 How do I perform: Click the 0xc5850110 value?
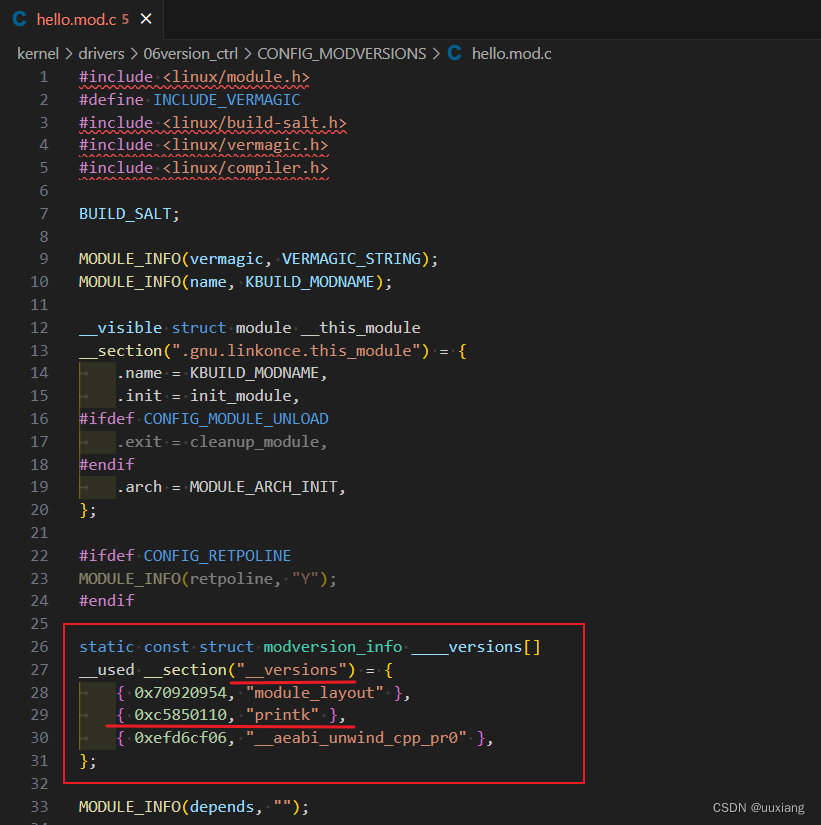181,715
